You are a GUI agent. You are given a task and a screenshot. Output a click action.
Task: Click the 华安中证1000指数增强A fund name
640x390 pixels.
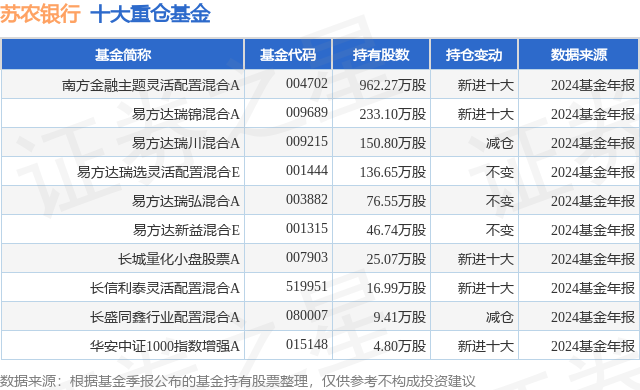165,346
